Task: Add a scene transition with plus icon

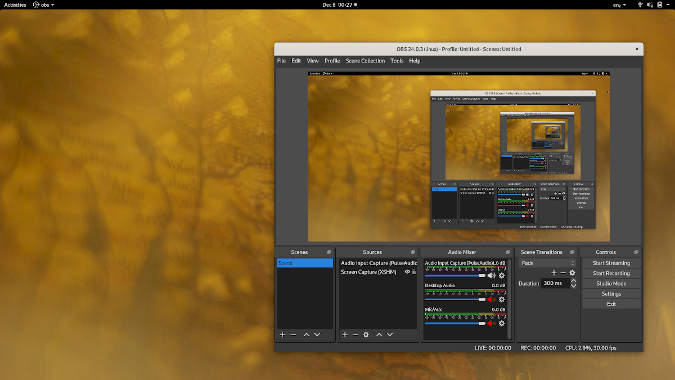Action: (554, 272)
